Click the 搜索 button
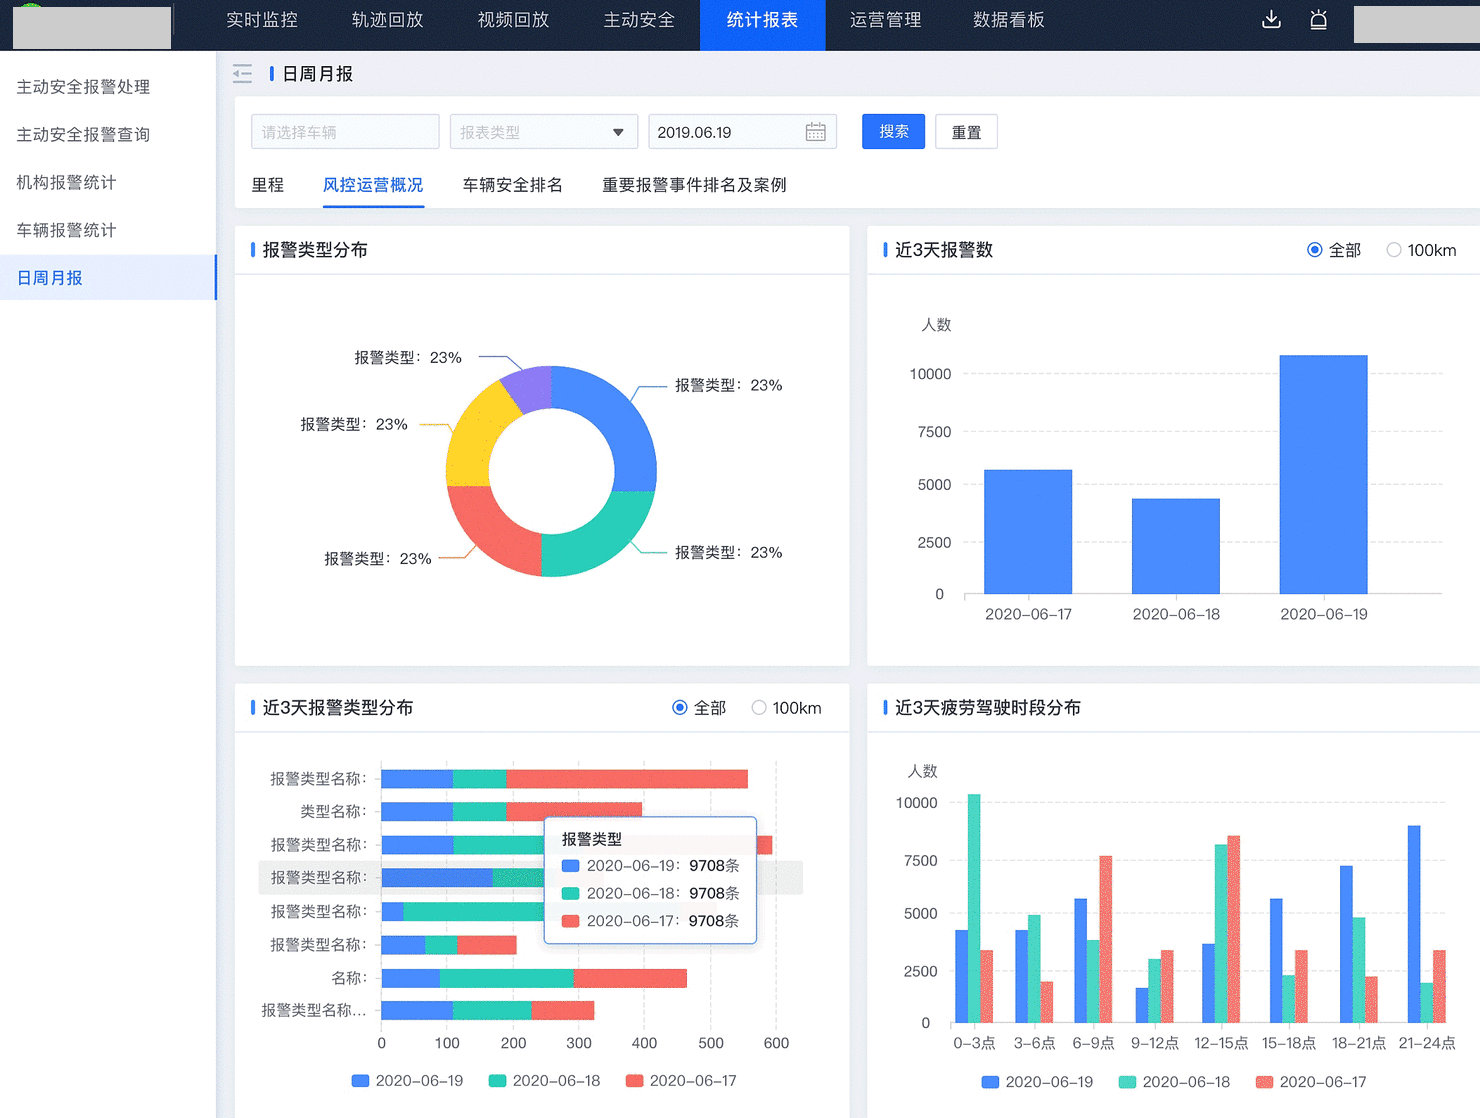The image size is (1480, 1118). coord(893,132)
